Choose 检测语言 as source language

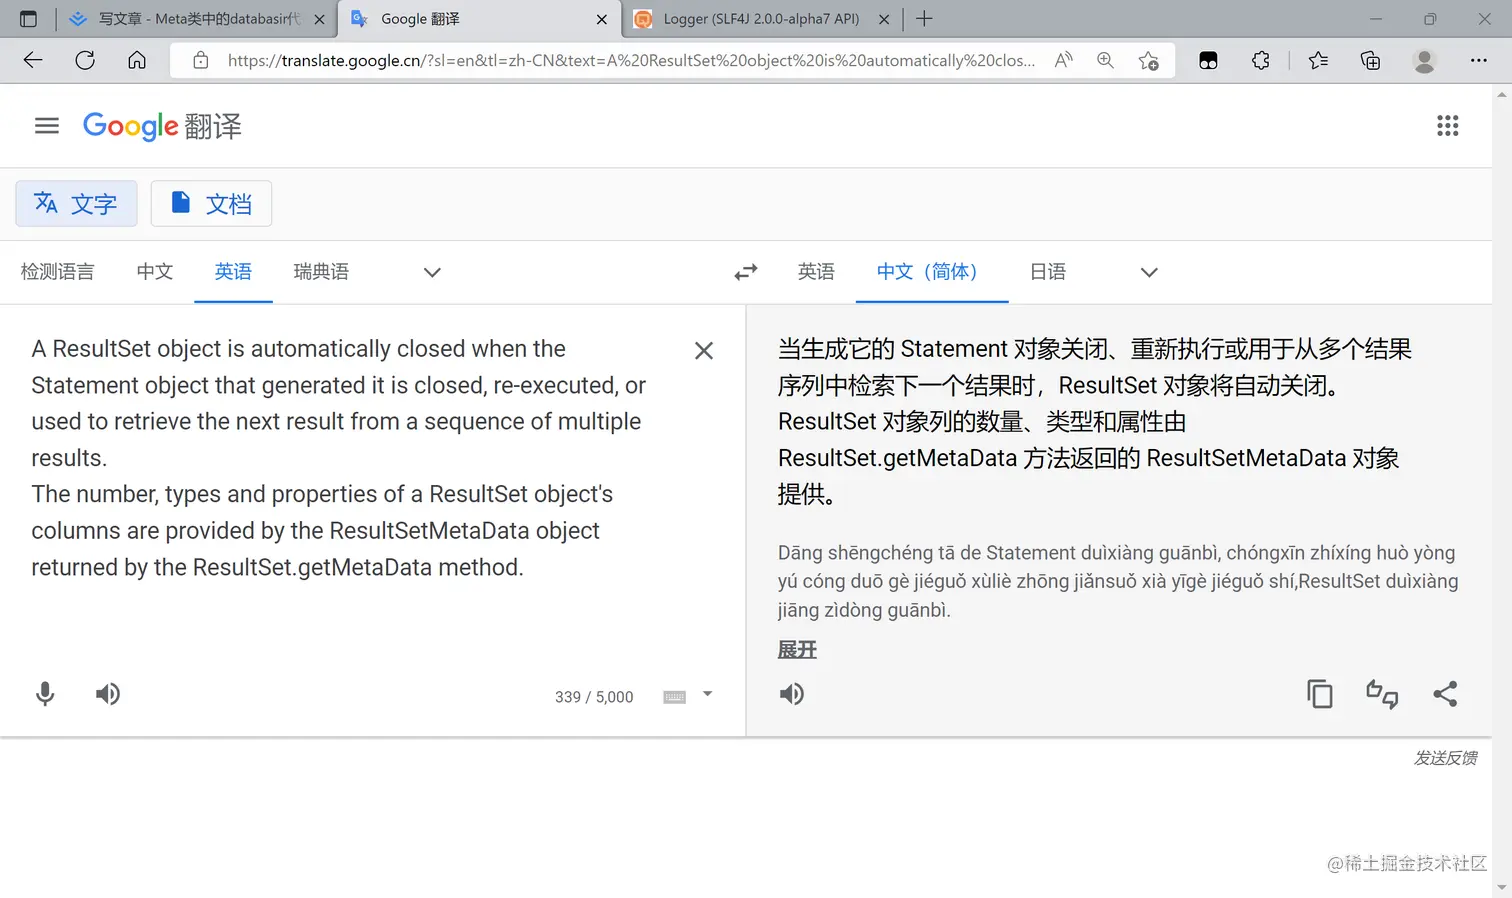[x=57, y=272]
